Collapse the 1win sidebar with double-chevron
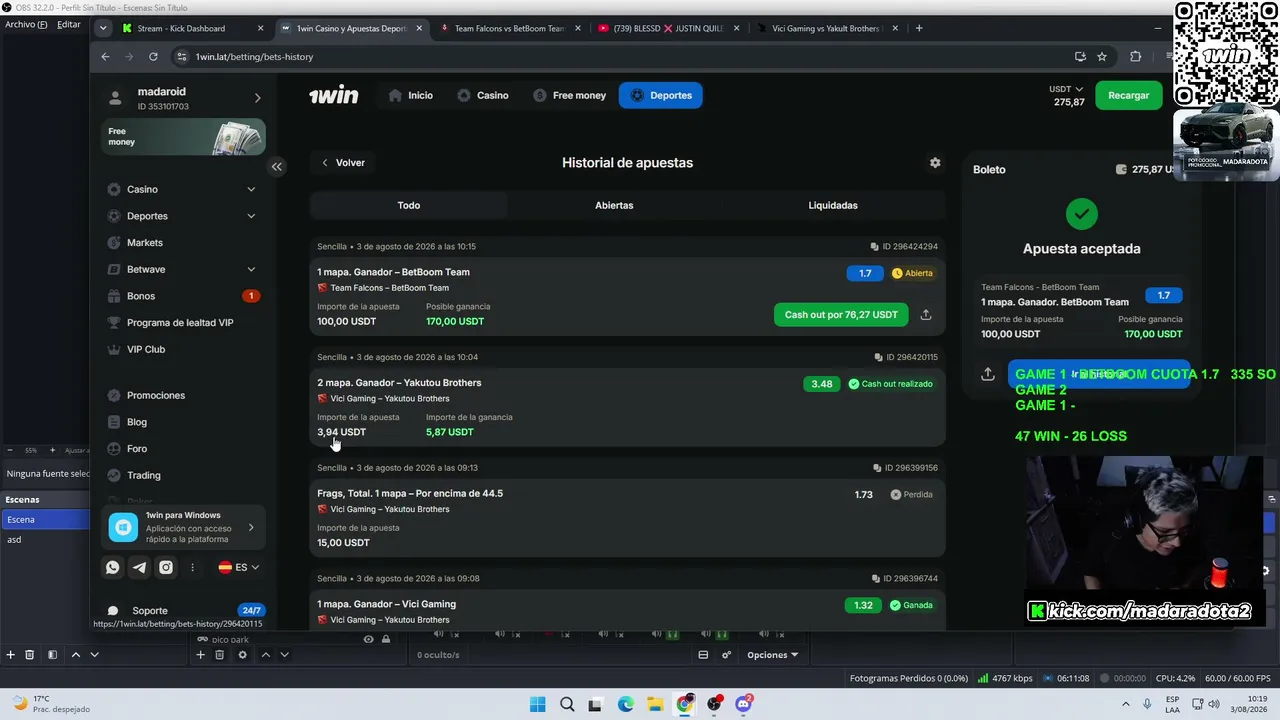 click(277, 167)
